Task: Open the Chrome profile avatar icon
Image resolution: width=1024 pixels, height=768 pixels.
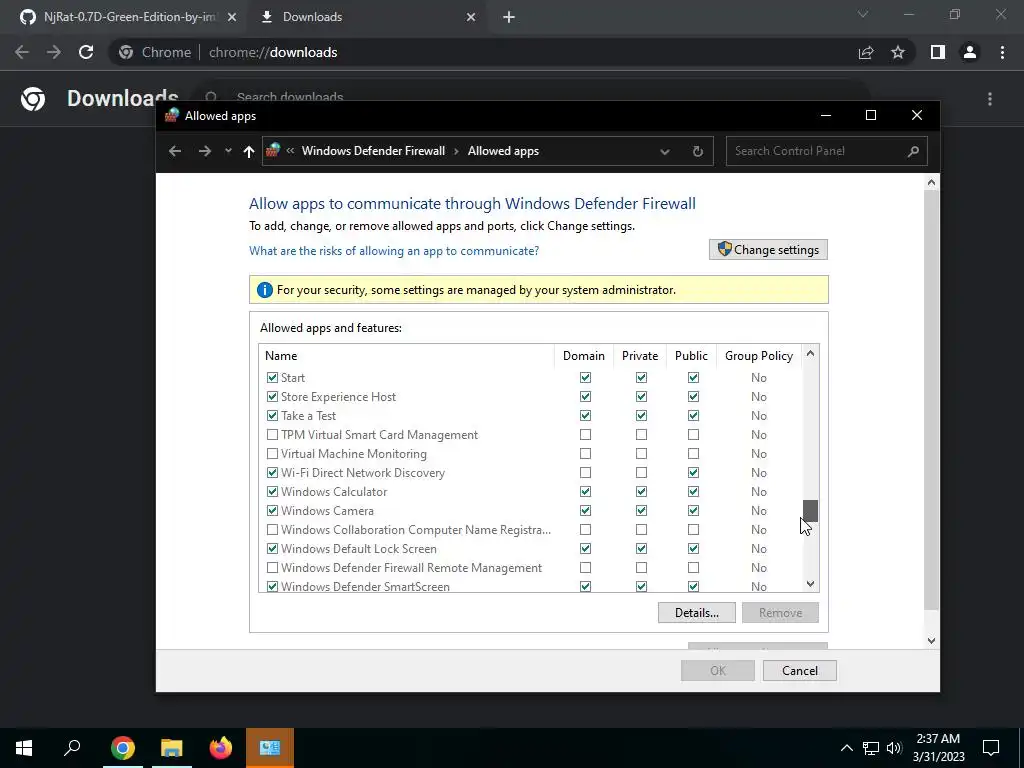Action: [970, 52]
